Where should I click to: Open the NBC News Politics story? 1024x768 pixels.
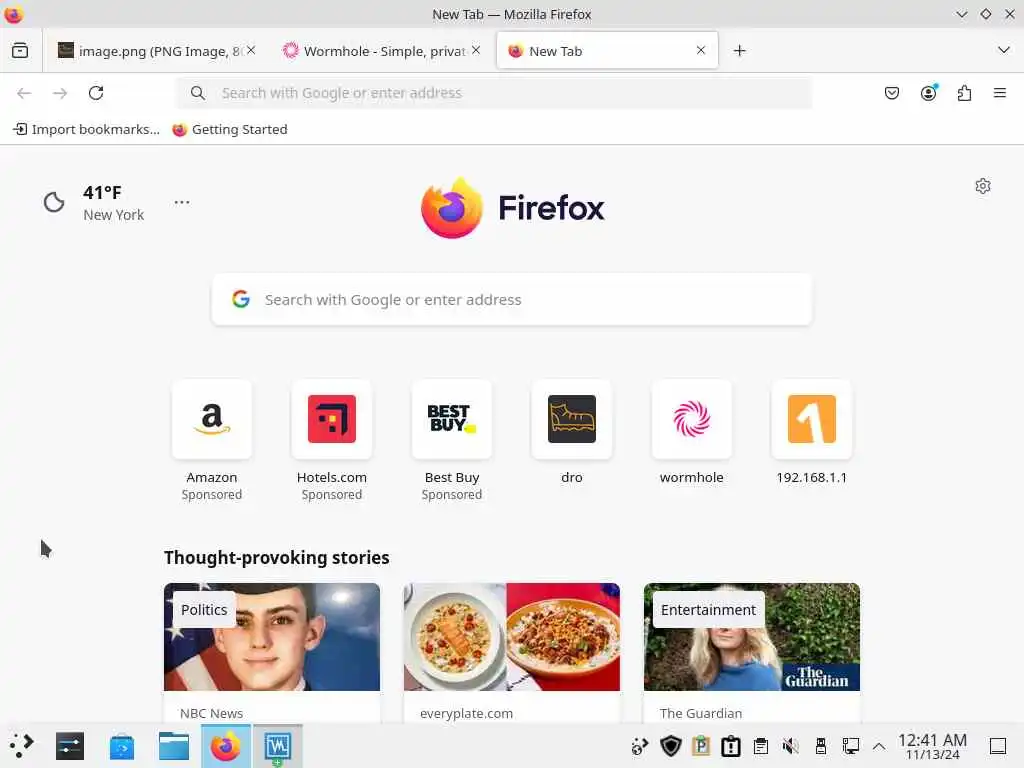click(272, 652)
